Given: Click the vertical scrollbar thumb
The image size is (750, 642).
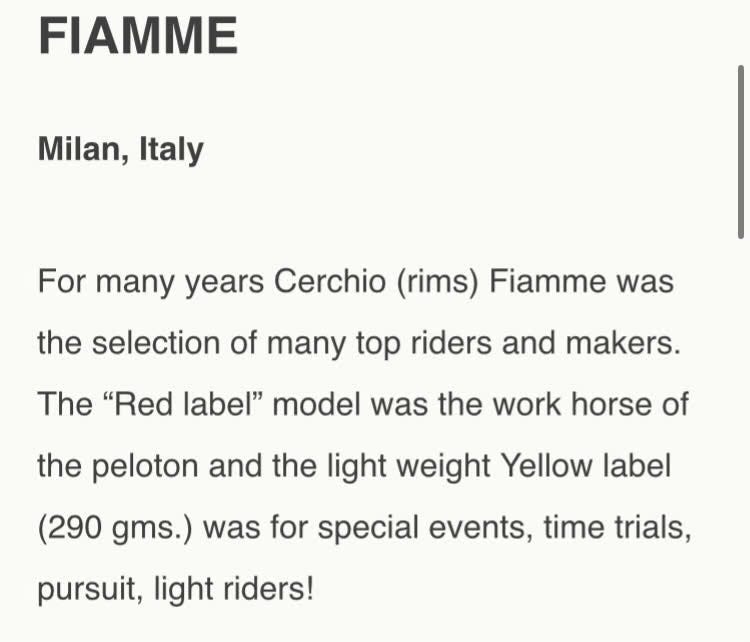Looking at the screenshot, I should [x=739, y=150].
